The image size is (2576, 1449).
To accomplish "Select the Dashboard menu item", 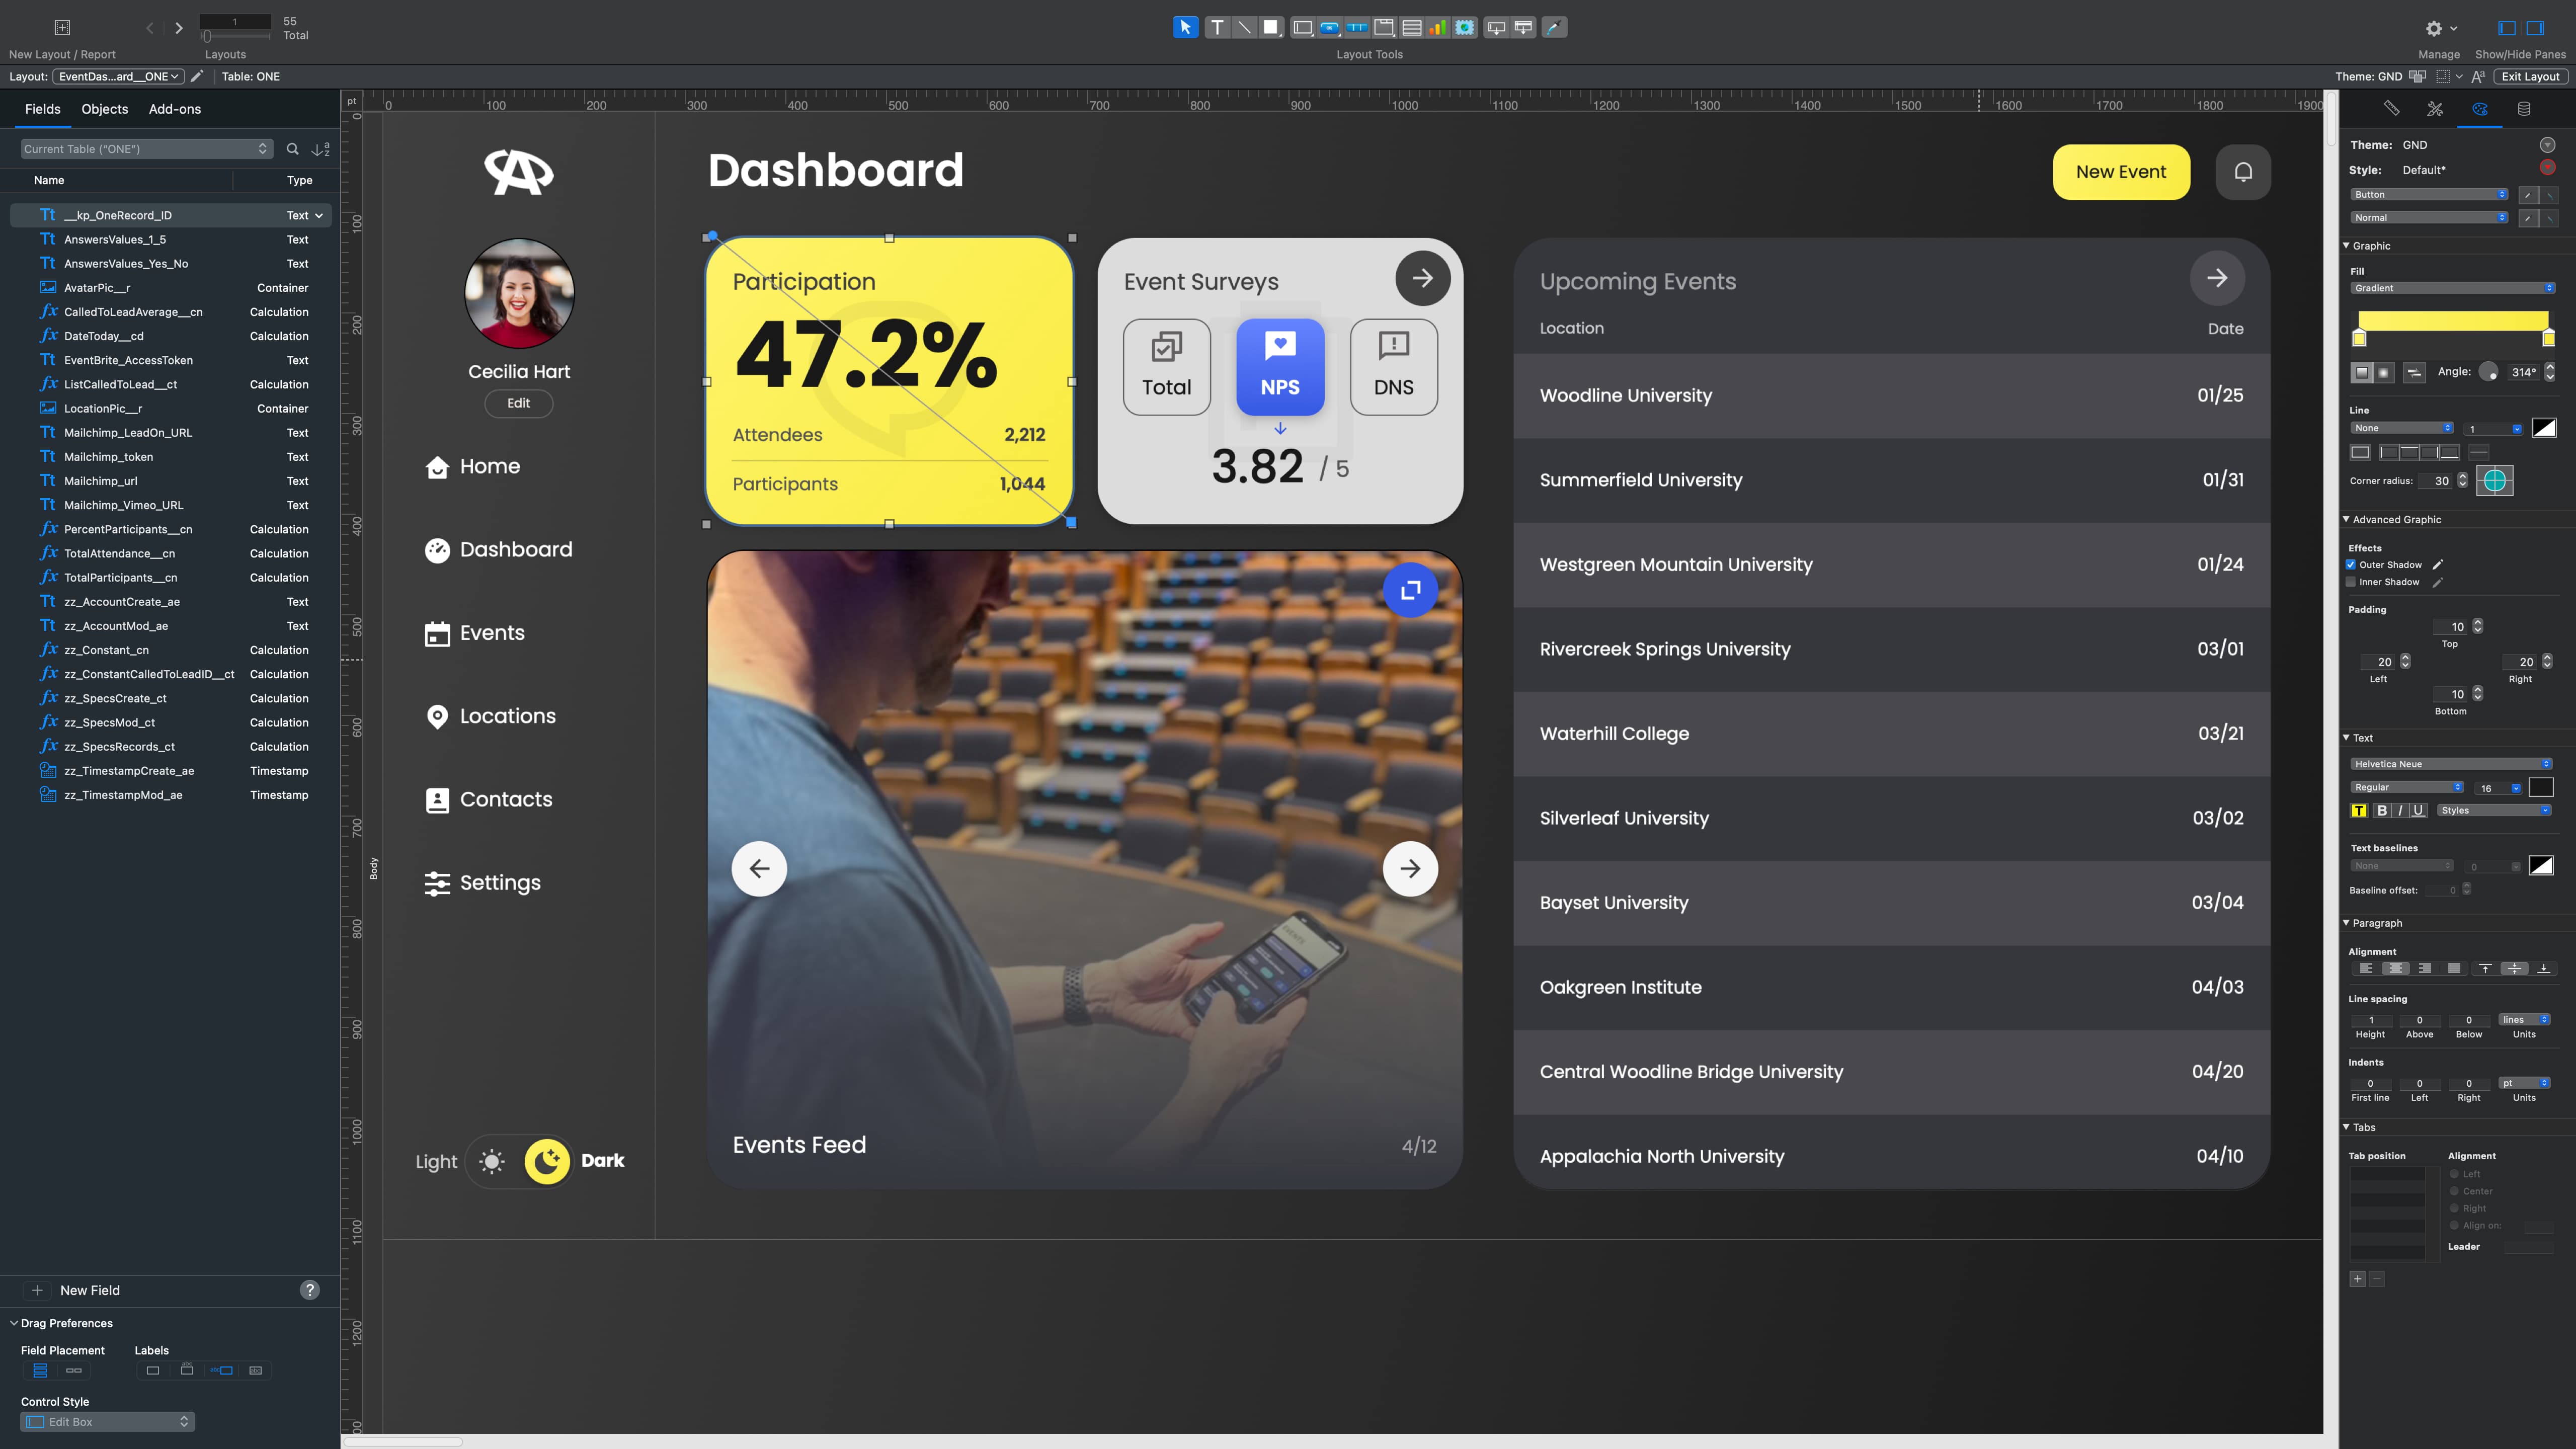I will [x=515, y=548].
